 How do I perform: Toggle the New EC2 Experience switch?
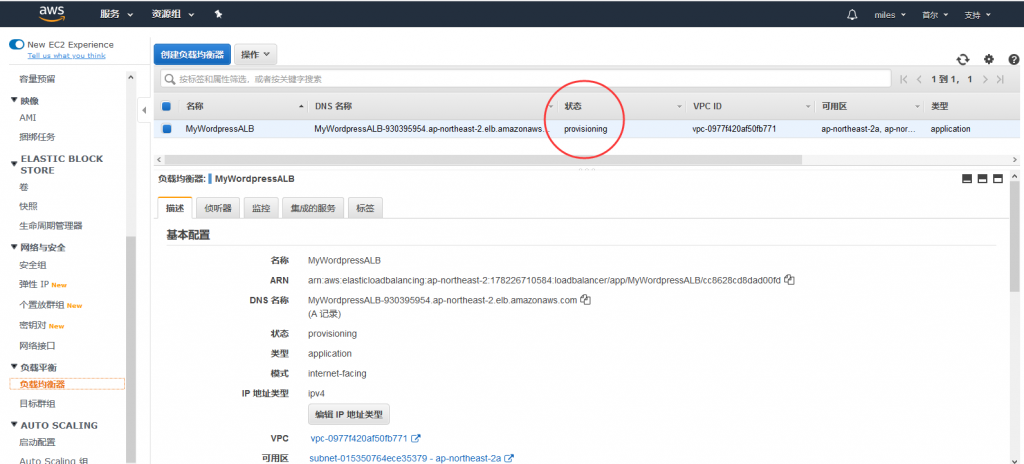coord(16,44)
